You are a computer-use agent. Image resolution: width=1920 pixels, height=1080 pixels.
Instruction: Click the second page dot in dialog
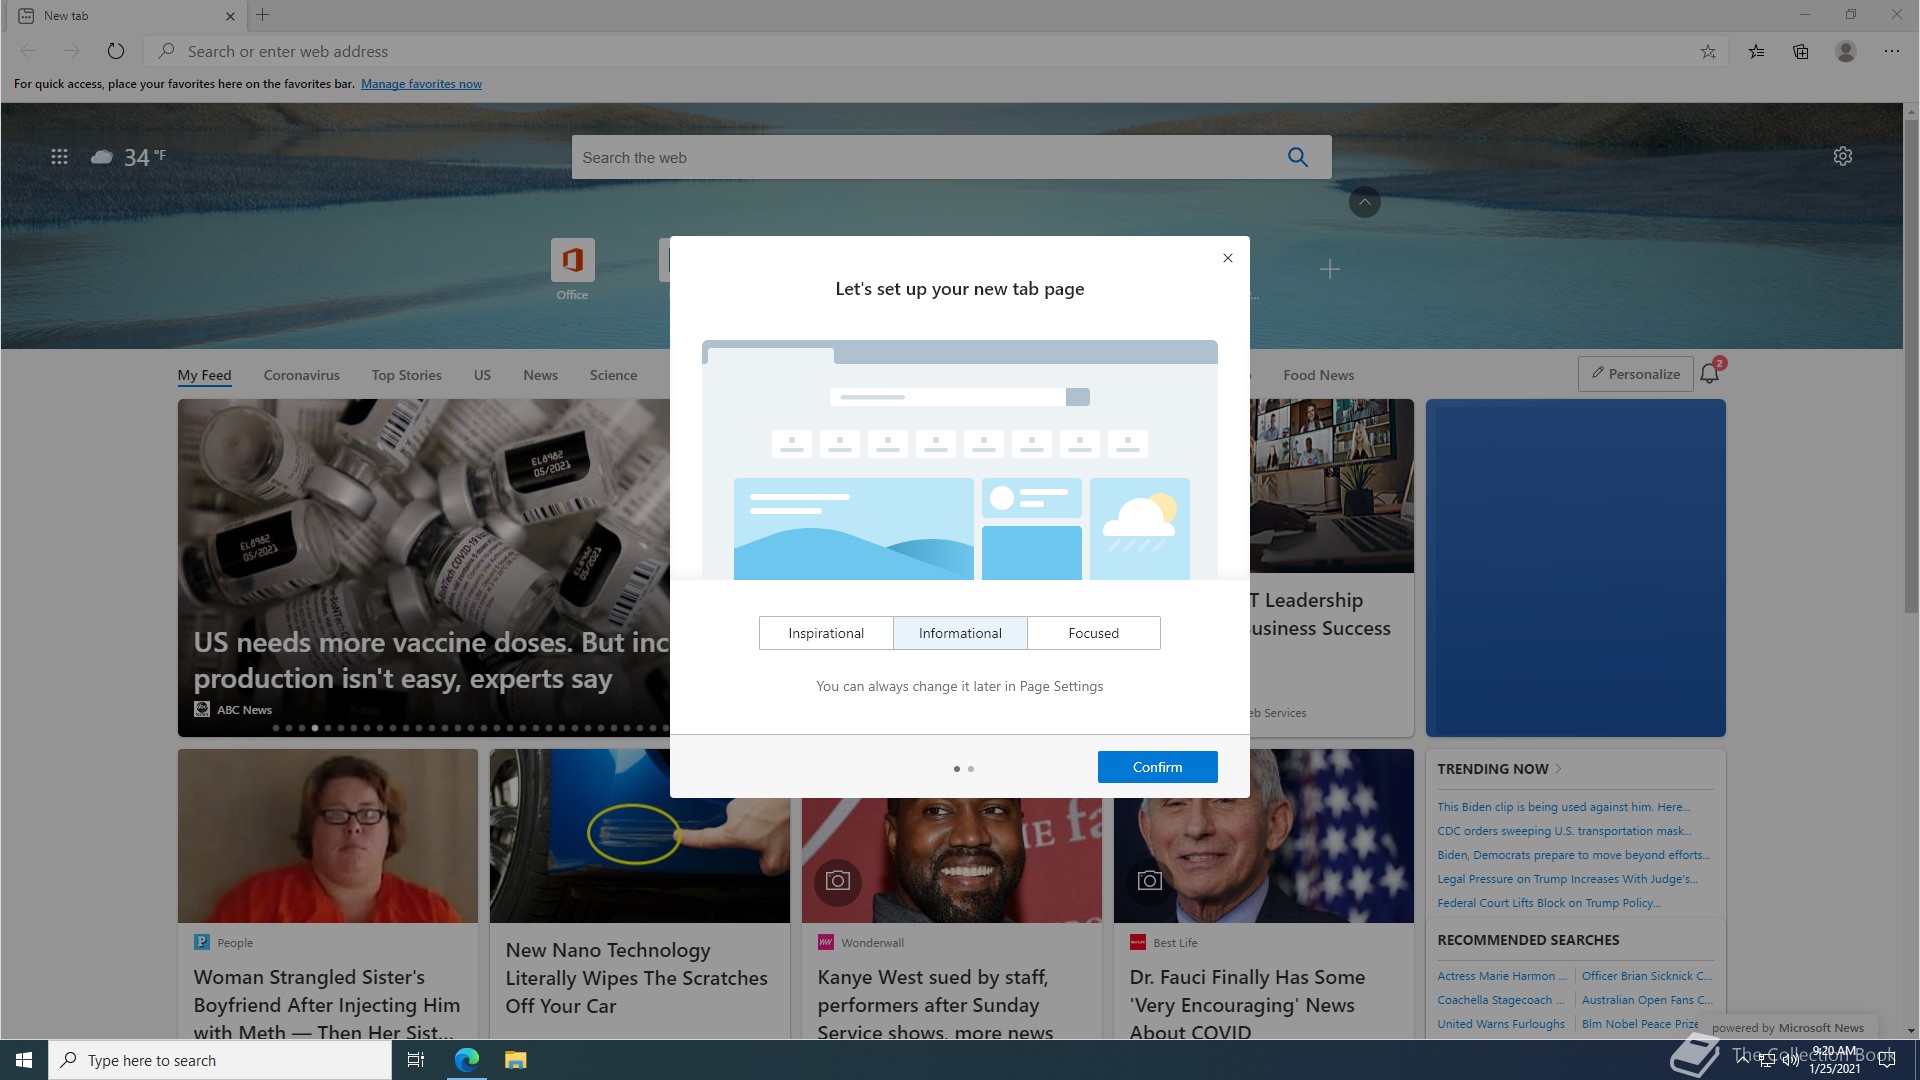pos(971,769)
